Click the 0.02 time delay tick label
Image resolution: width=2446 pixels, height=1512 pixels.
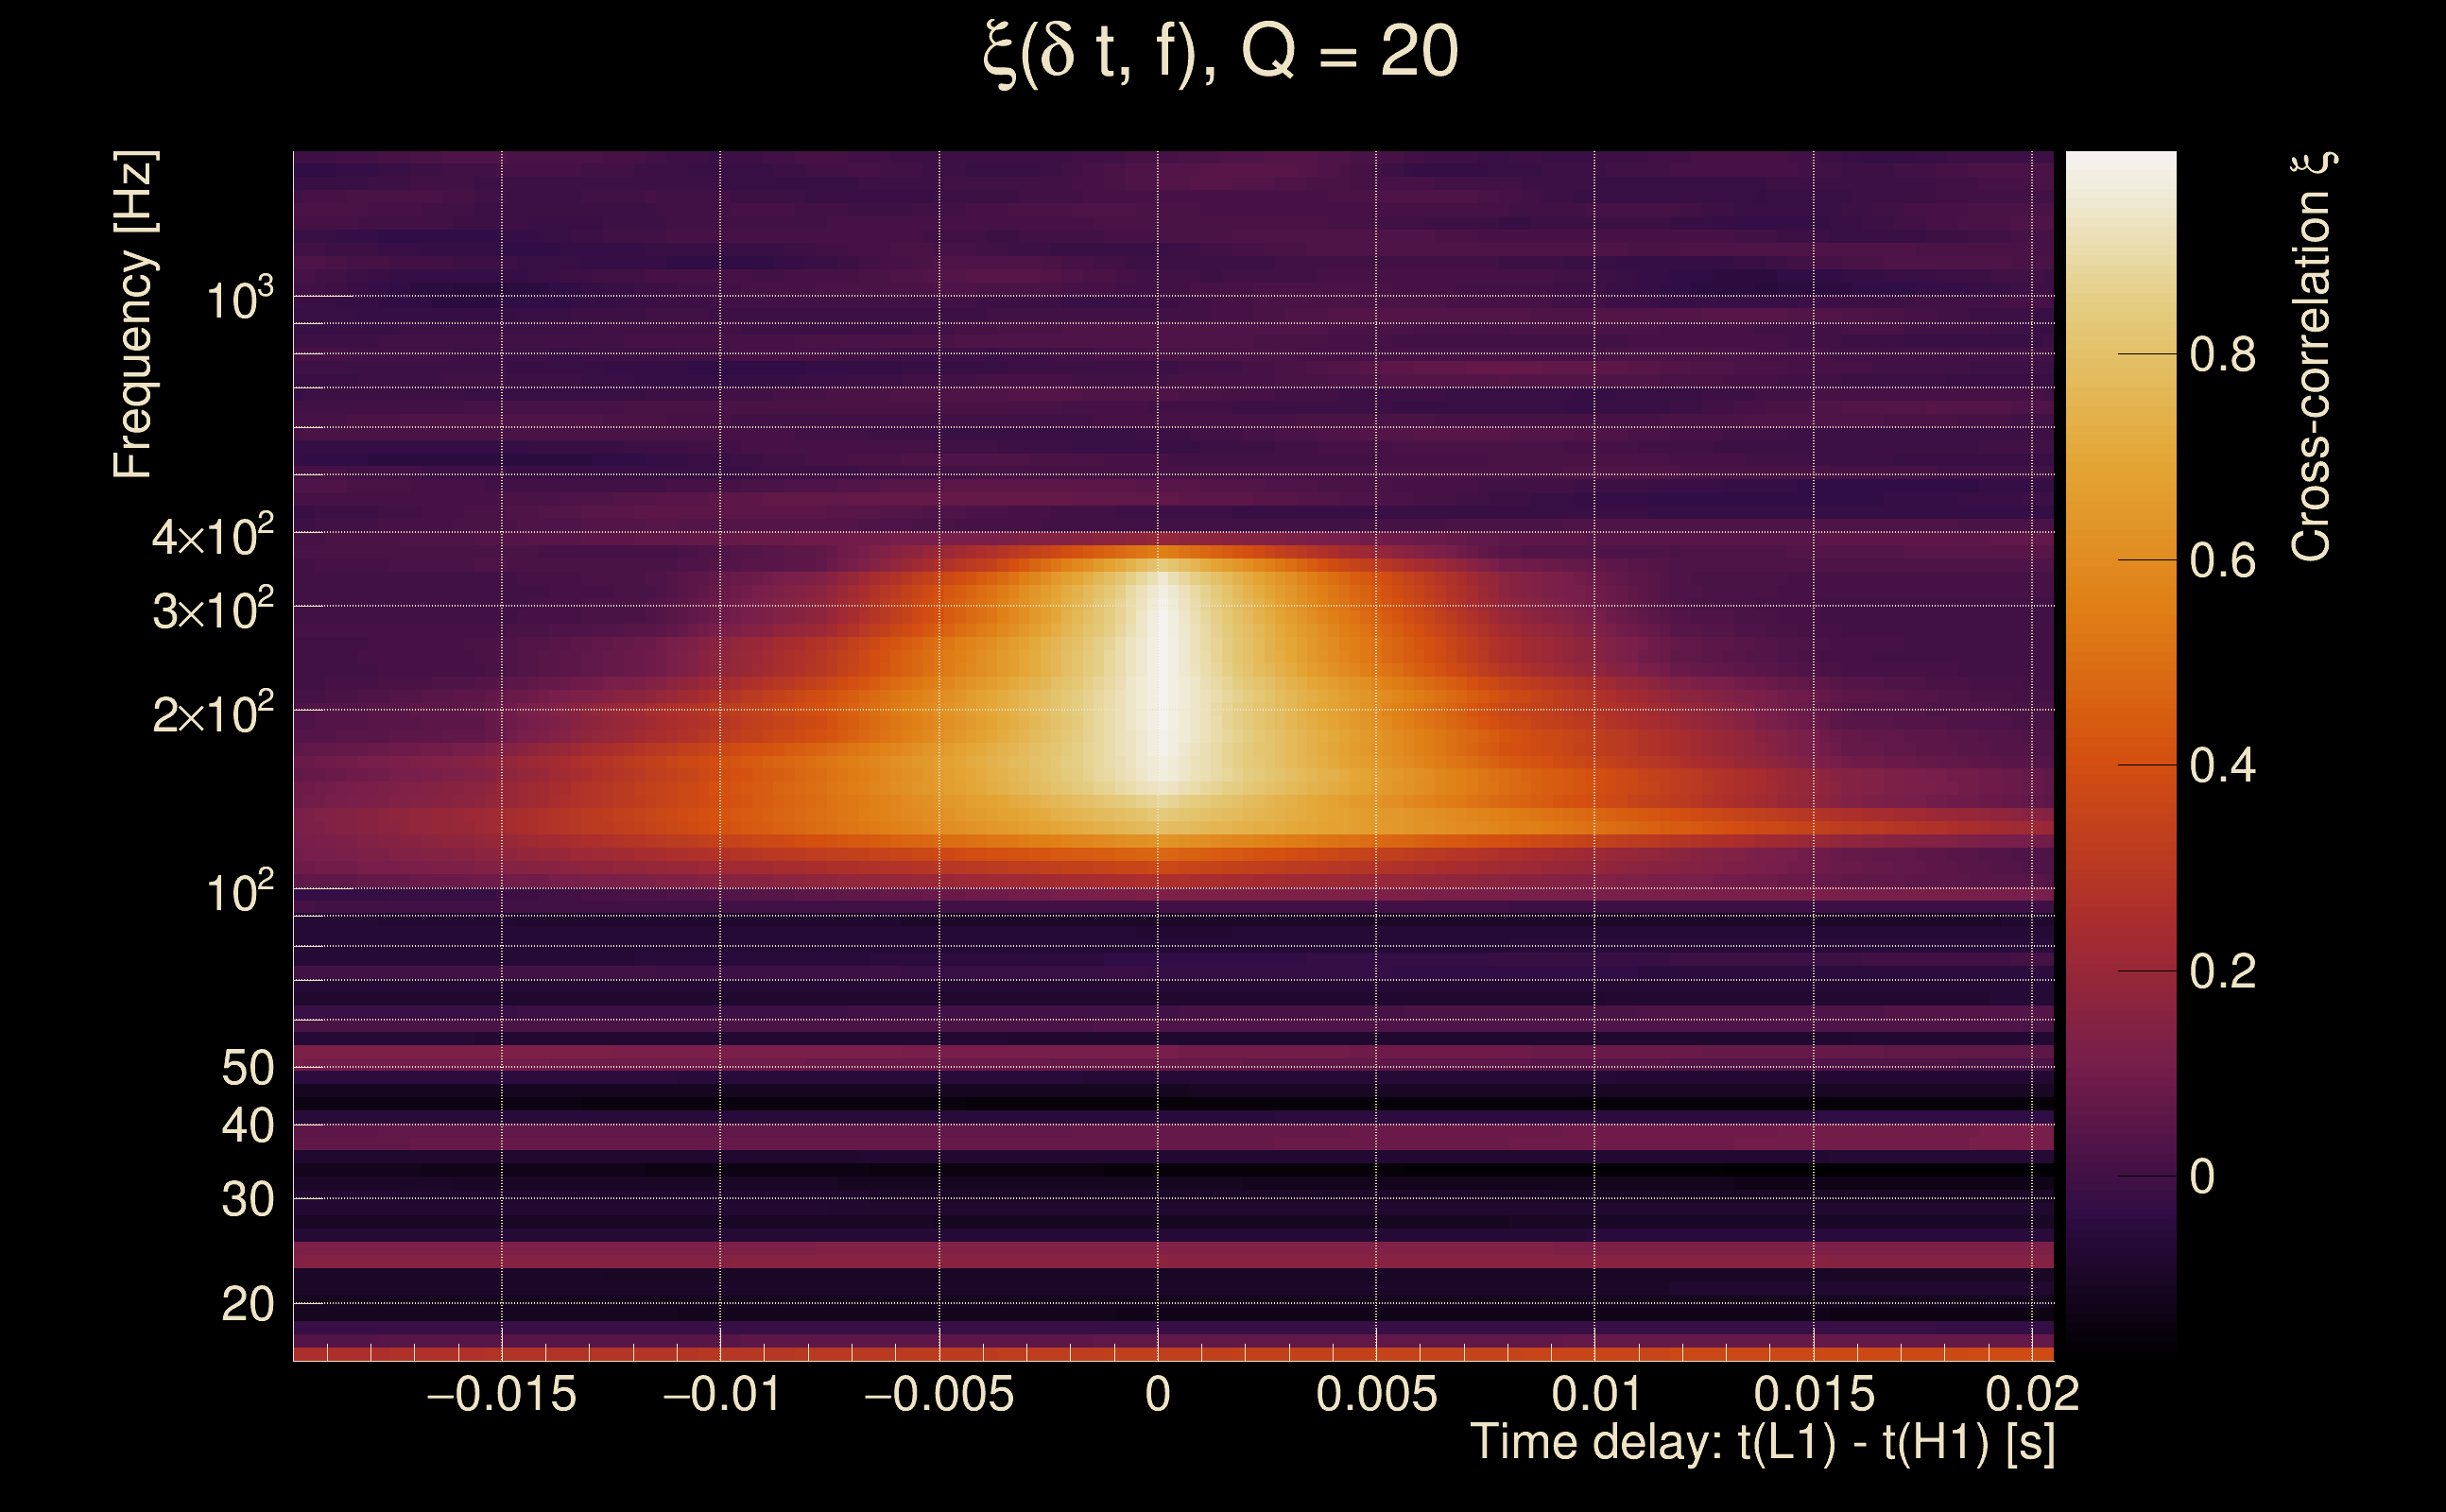(2031, 1395)
